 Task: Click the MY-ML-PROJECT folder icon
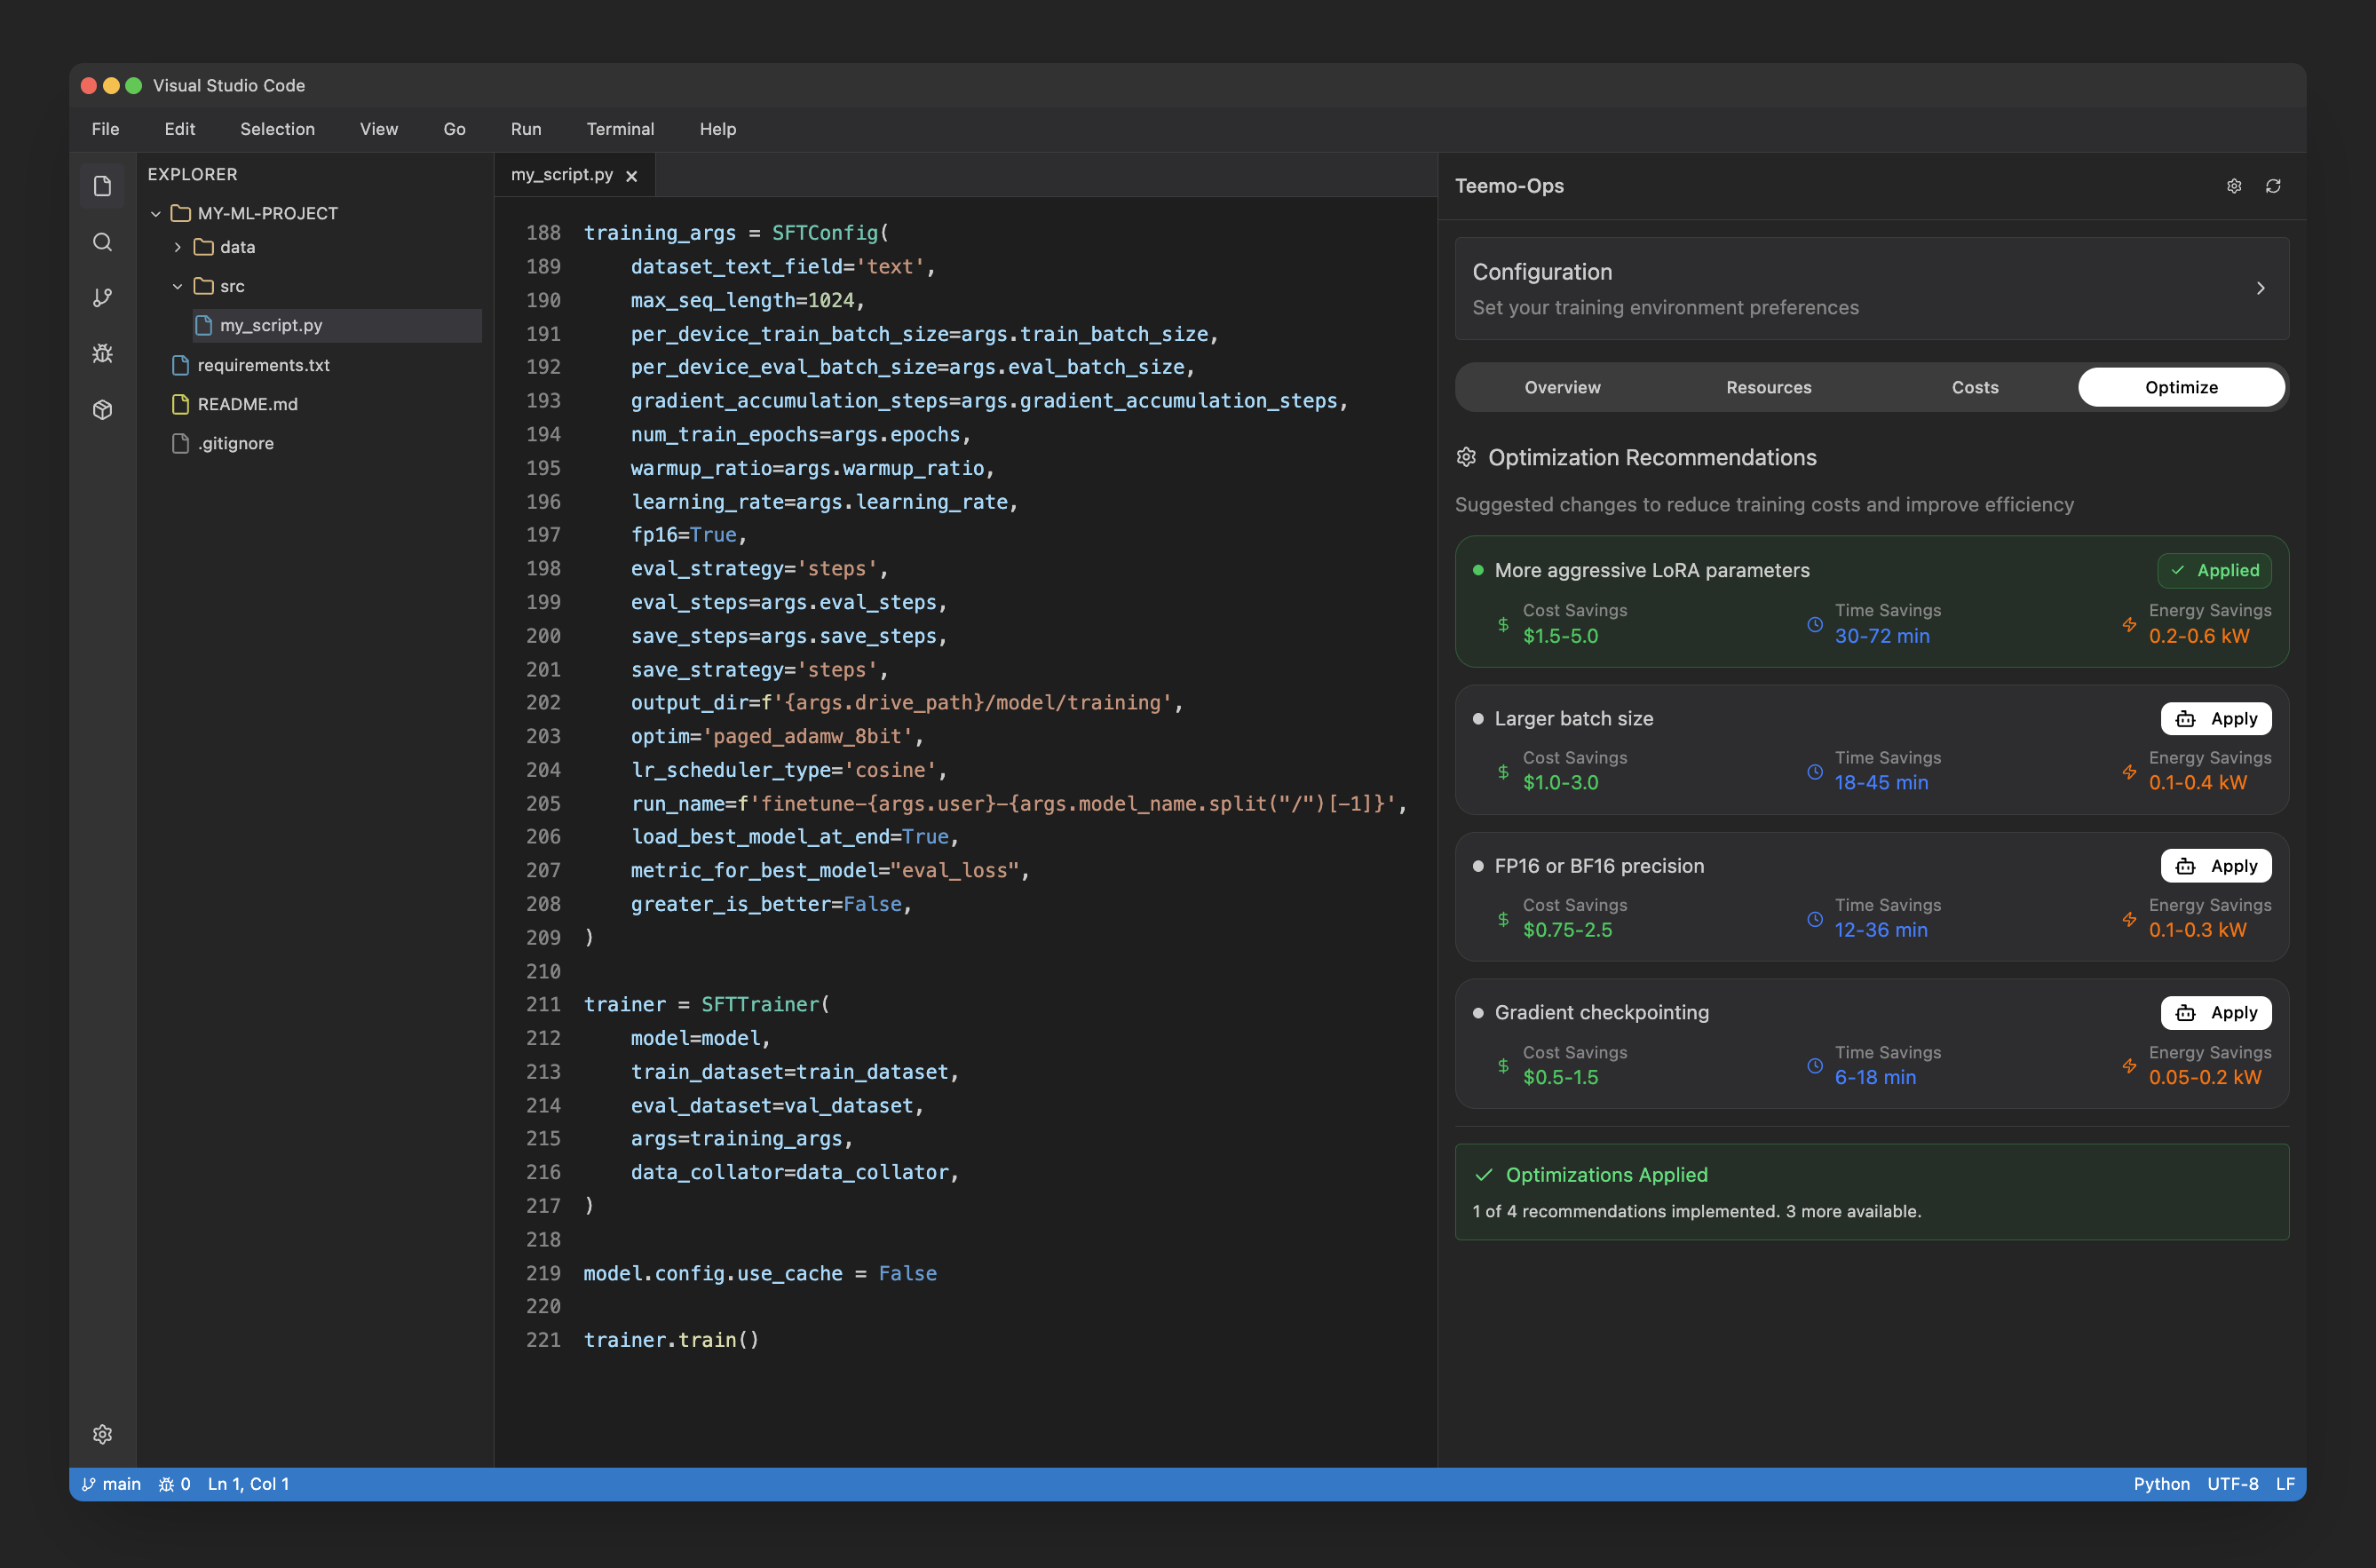point(181,213)
